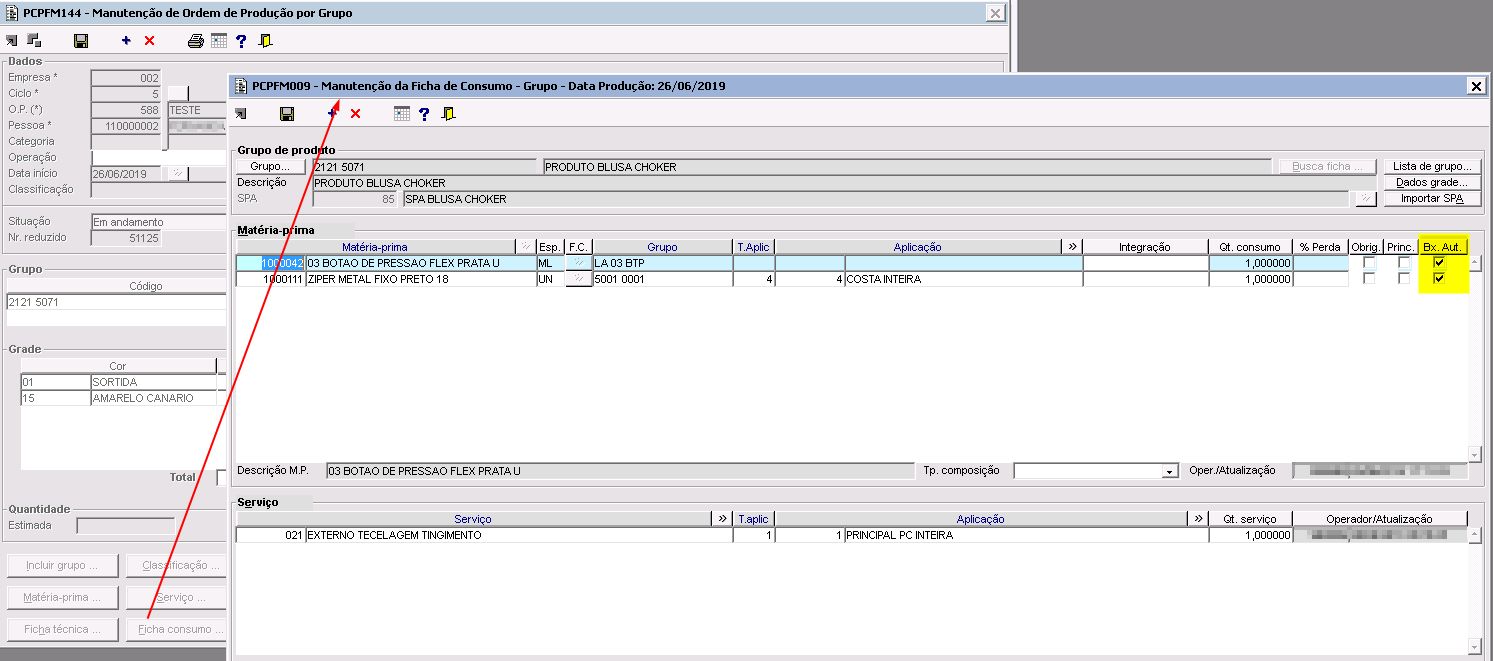Click the first arrow icon in PCPFM144 toolbar
The height and width of the screenshot is (661, 1493).
(x=12, y=41)
